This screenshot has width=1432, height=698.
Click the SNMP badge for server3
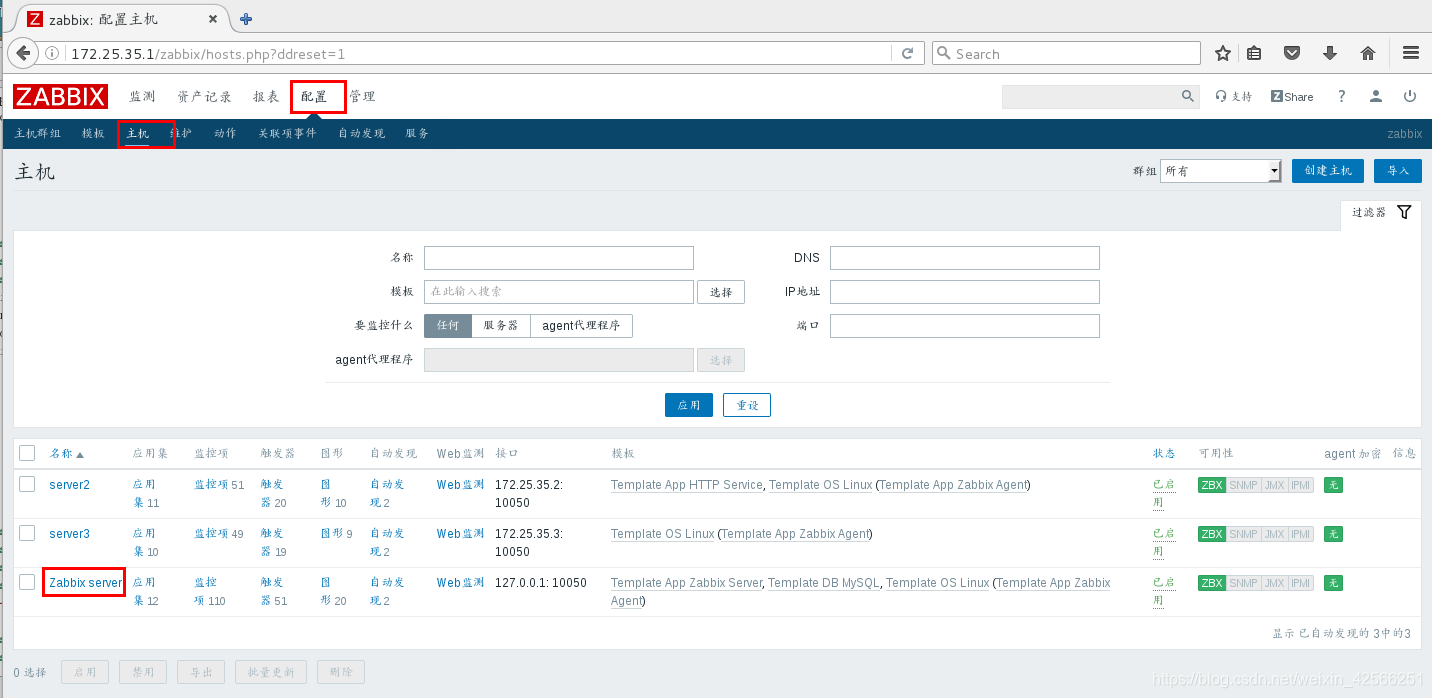click(1243, 534)
